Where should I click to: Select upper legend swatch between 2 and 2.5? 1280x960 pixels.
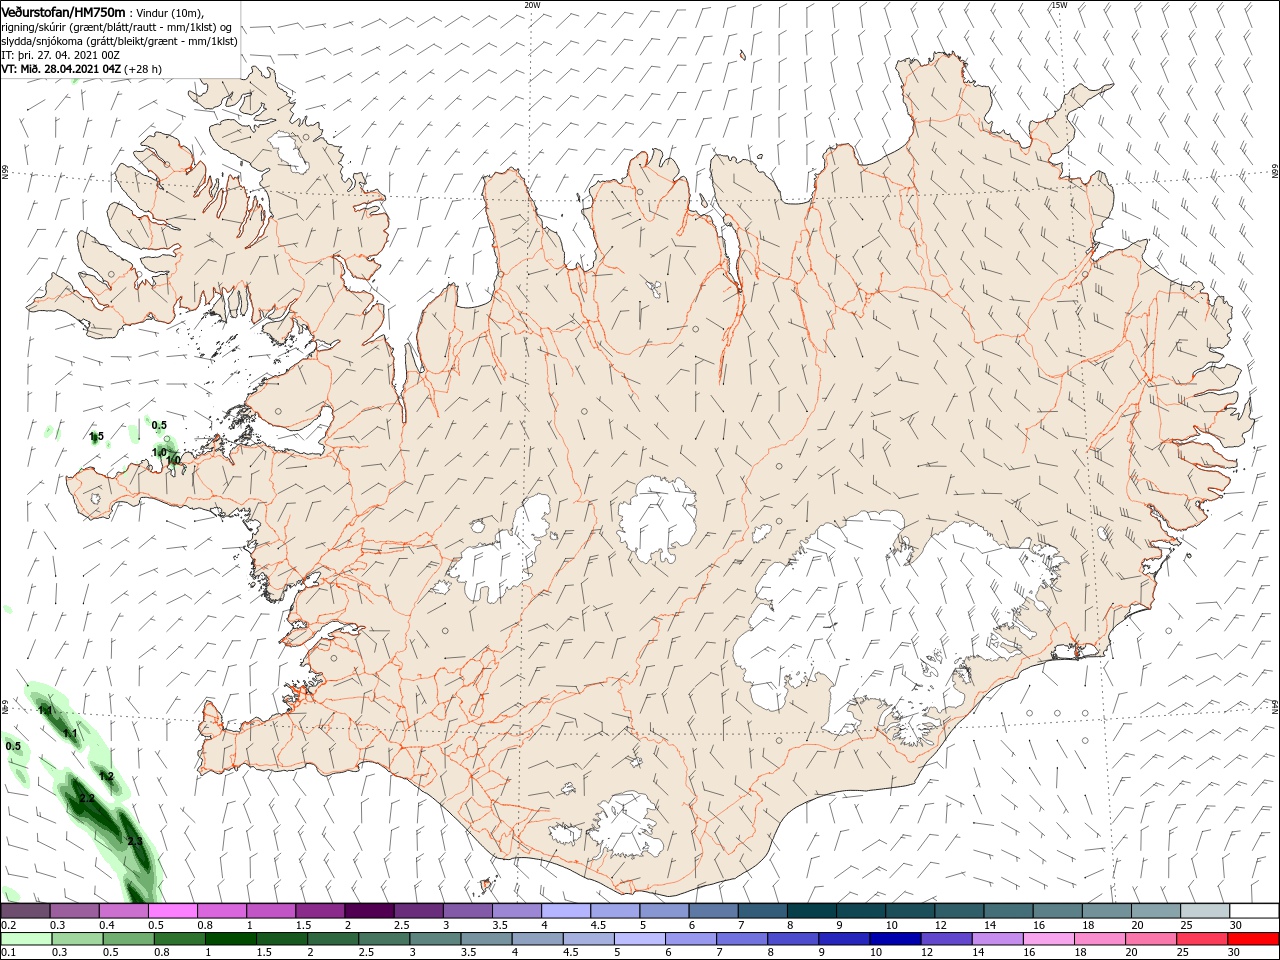[x=369, y=911]
